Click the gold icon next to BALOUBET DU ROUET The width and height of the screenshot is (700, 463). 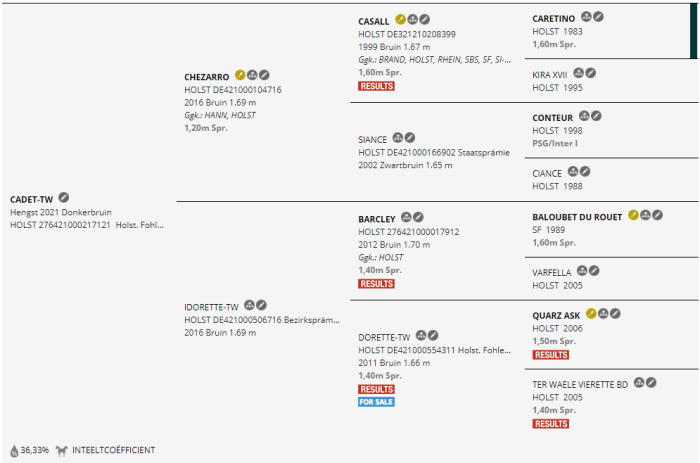(633, 215)
